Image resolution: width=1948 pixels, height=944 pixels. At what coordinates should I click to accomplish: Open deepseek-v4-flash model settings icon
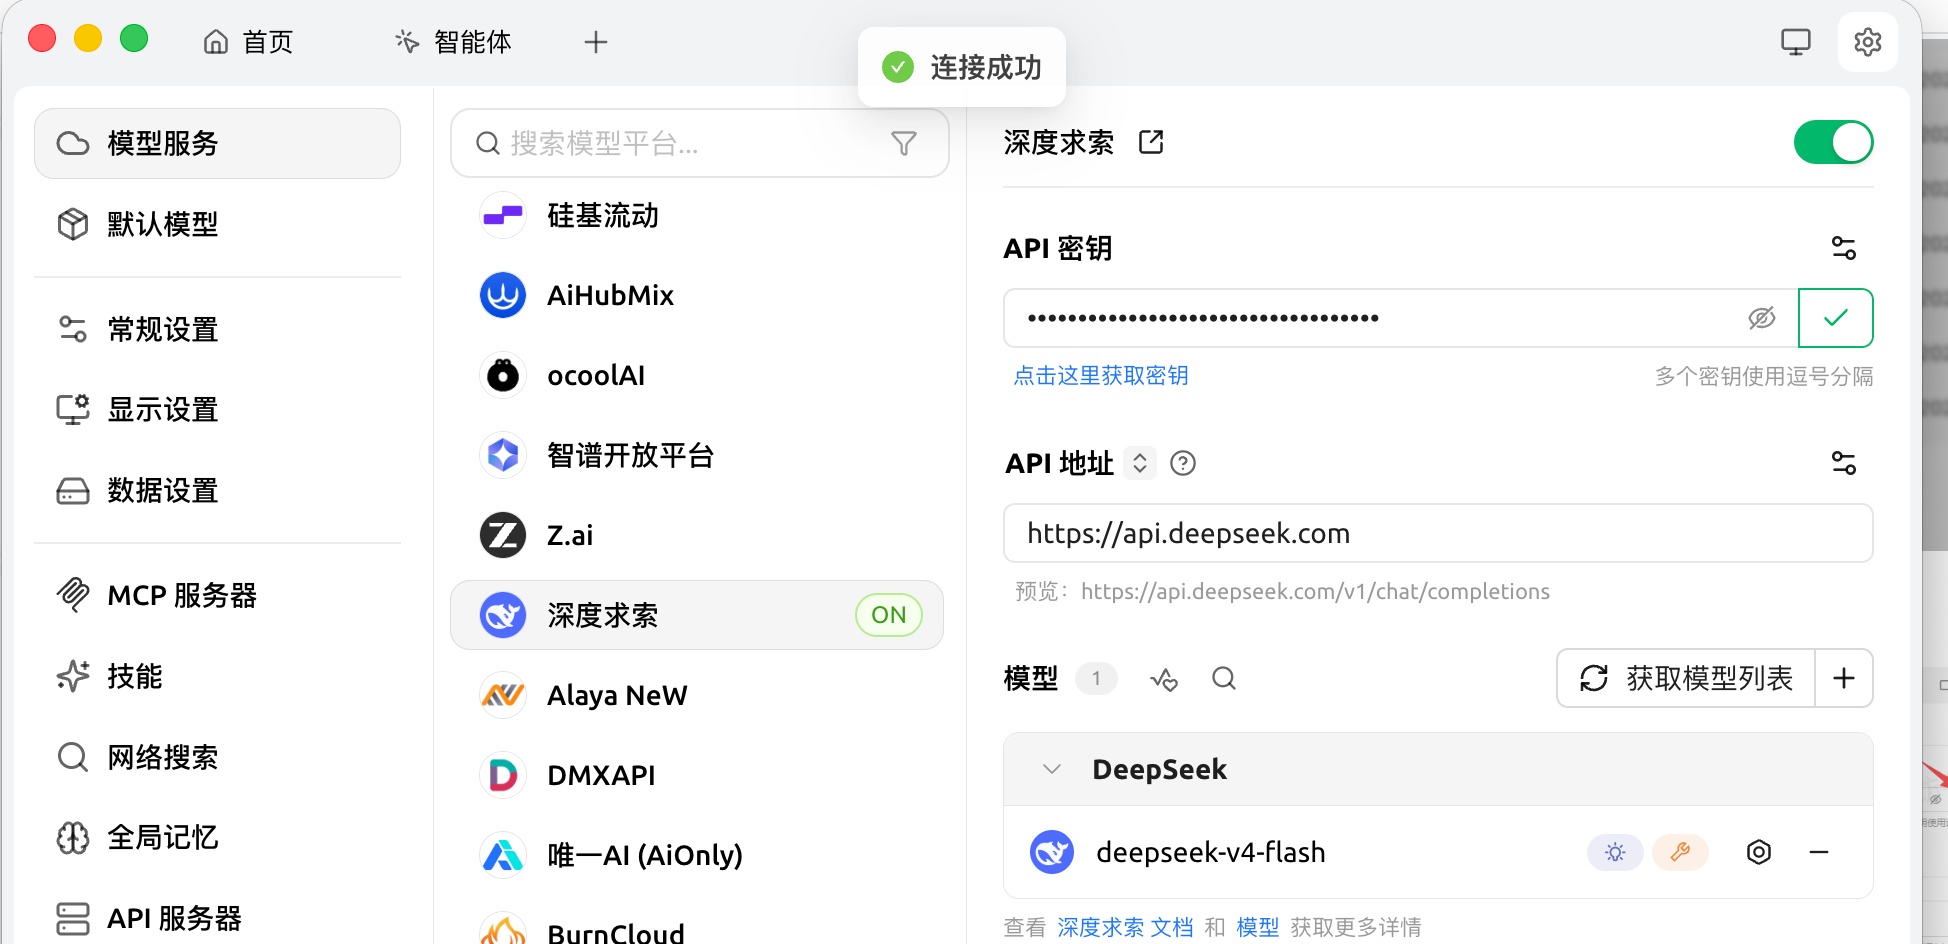(1759, 852)
